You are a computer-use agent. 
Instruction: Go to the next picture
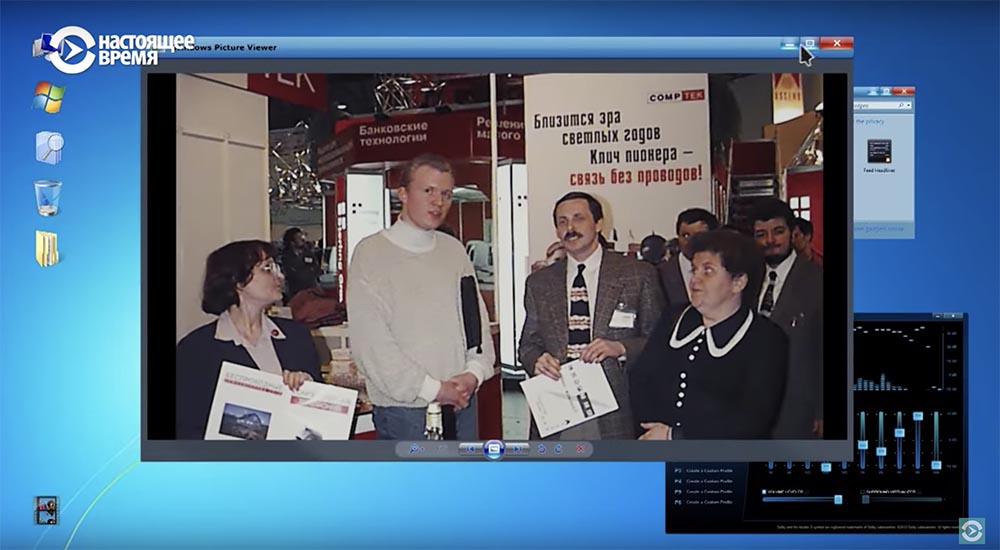(517, 449)
